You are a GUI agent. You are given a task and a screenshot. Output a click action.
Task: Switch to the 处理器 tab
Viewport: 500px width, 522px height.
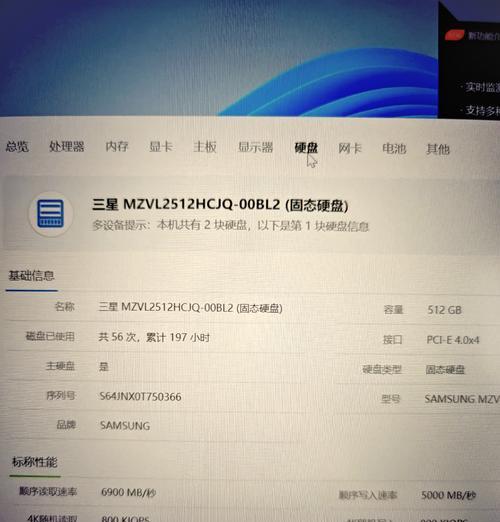(67, 146)
